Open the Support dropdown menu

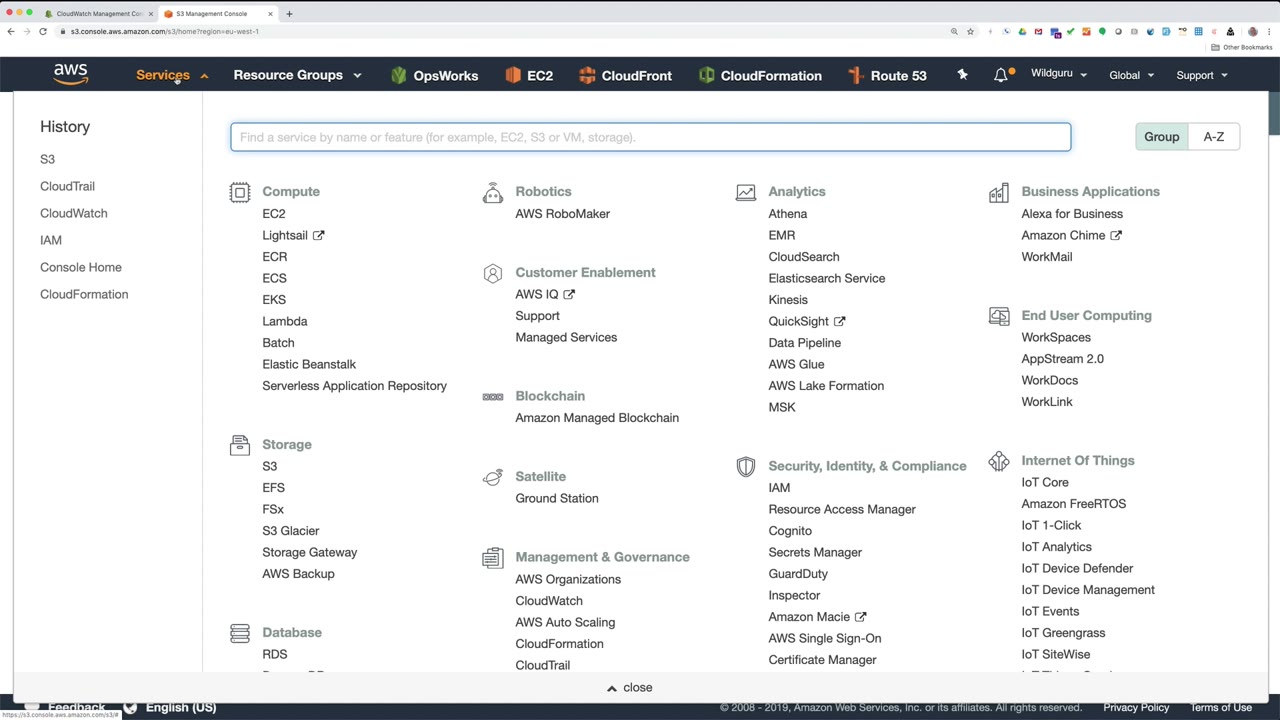tap(1202, 75)
